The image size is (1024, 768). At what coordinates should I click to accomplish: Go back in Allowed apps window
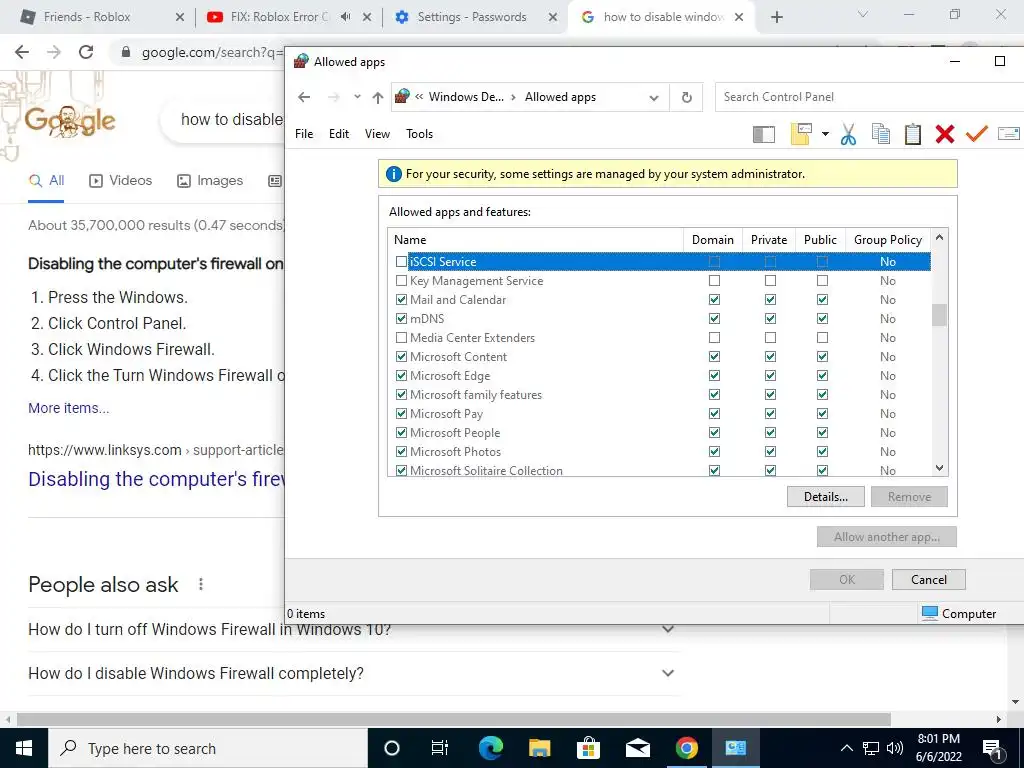(304, 97)
